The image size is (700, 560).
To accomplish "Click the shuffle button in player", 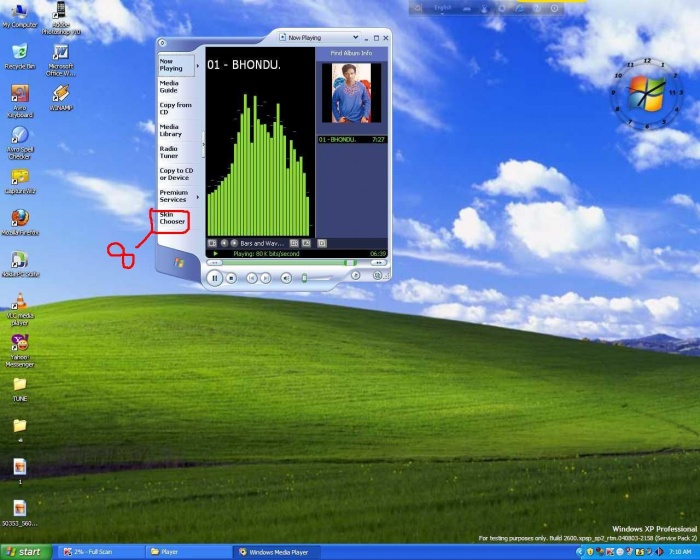I will tap(355, 275).
